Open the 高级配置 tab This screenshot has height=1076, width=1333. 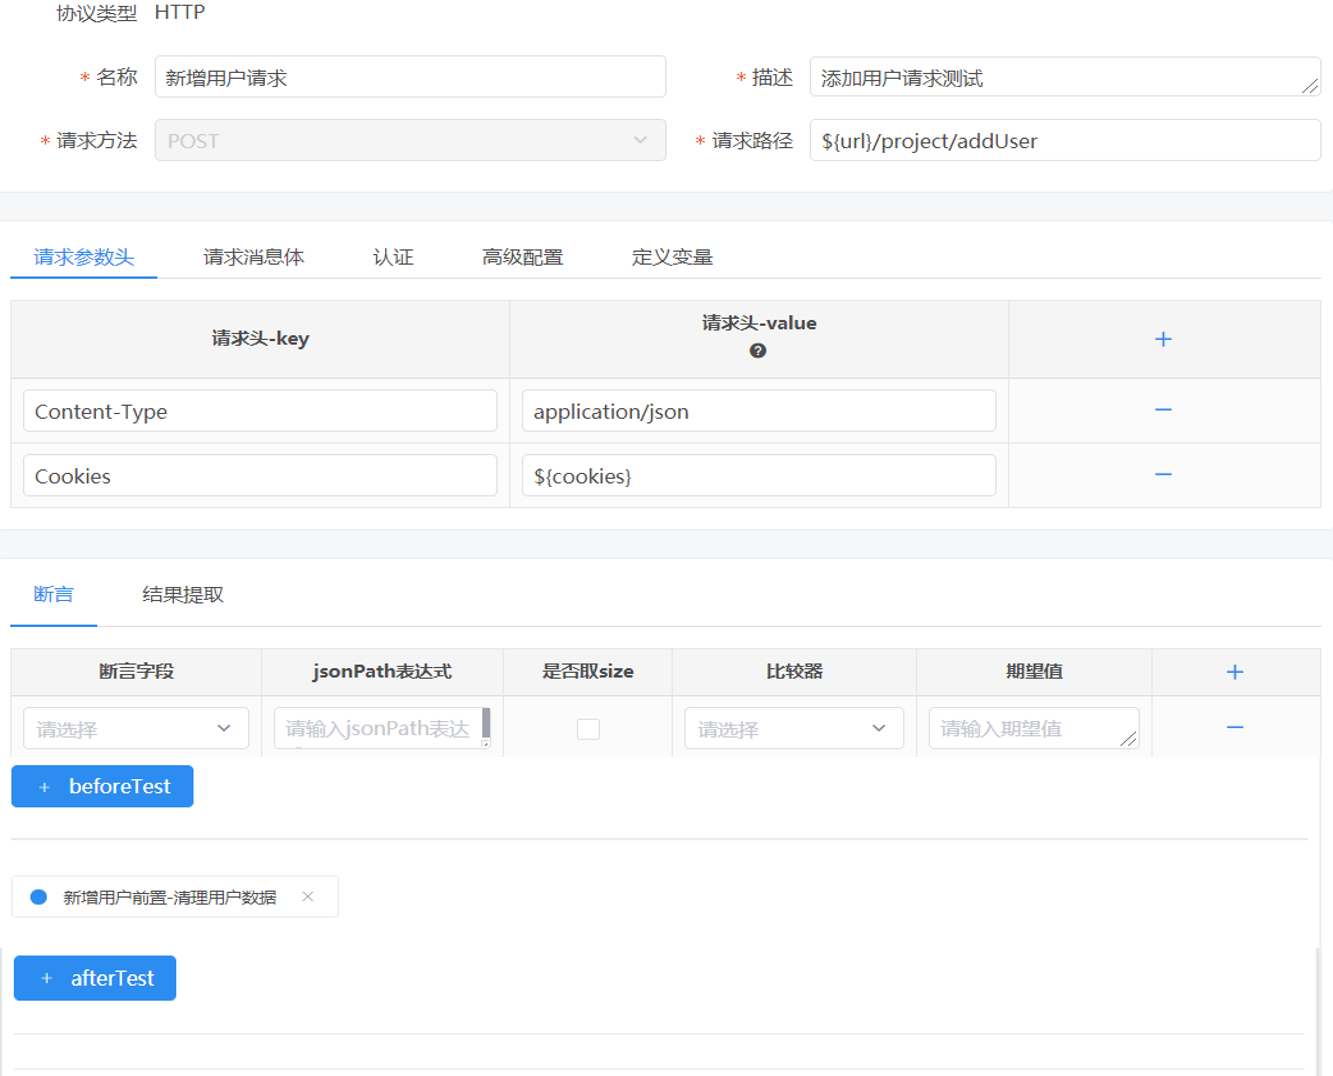[522, 257]
